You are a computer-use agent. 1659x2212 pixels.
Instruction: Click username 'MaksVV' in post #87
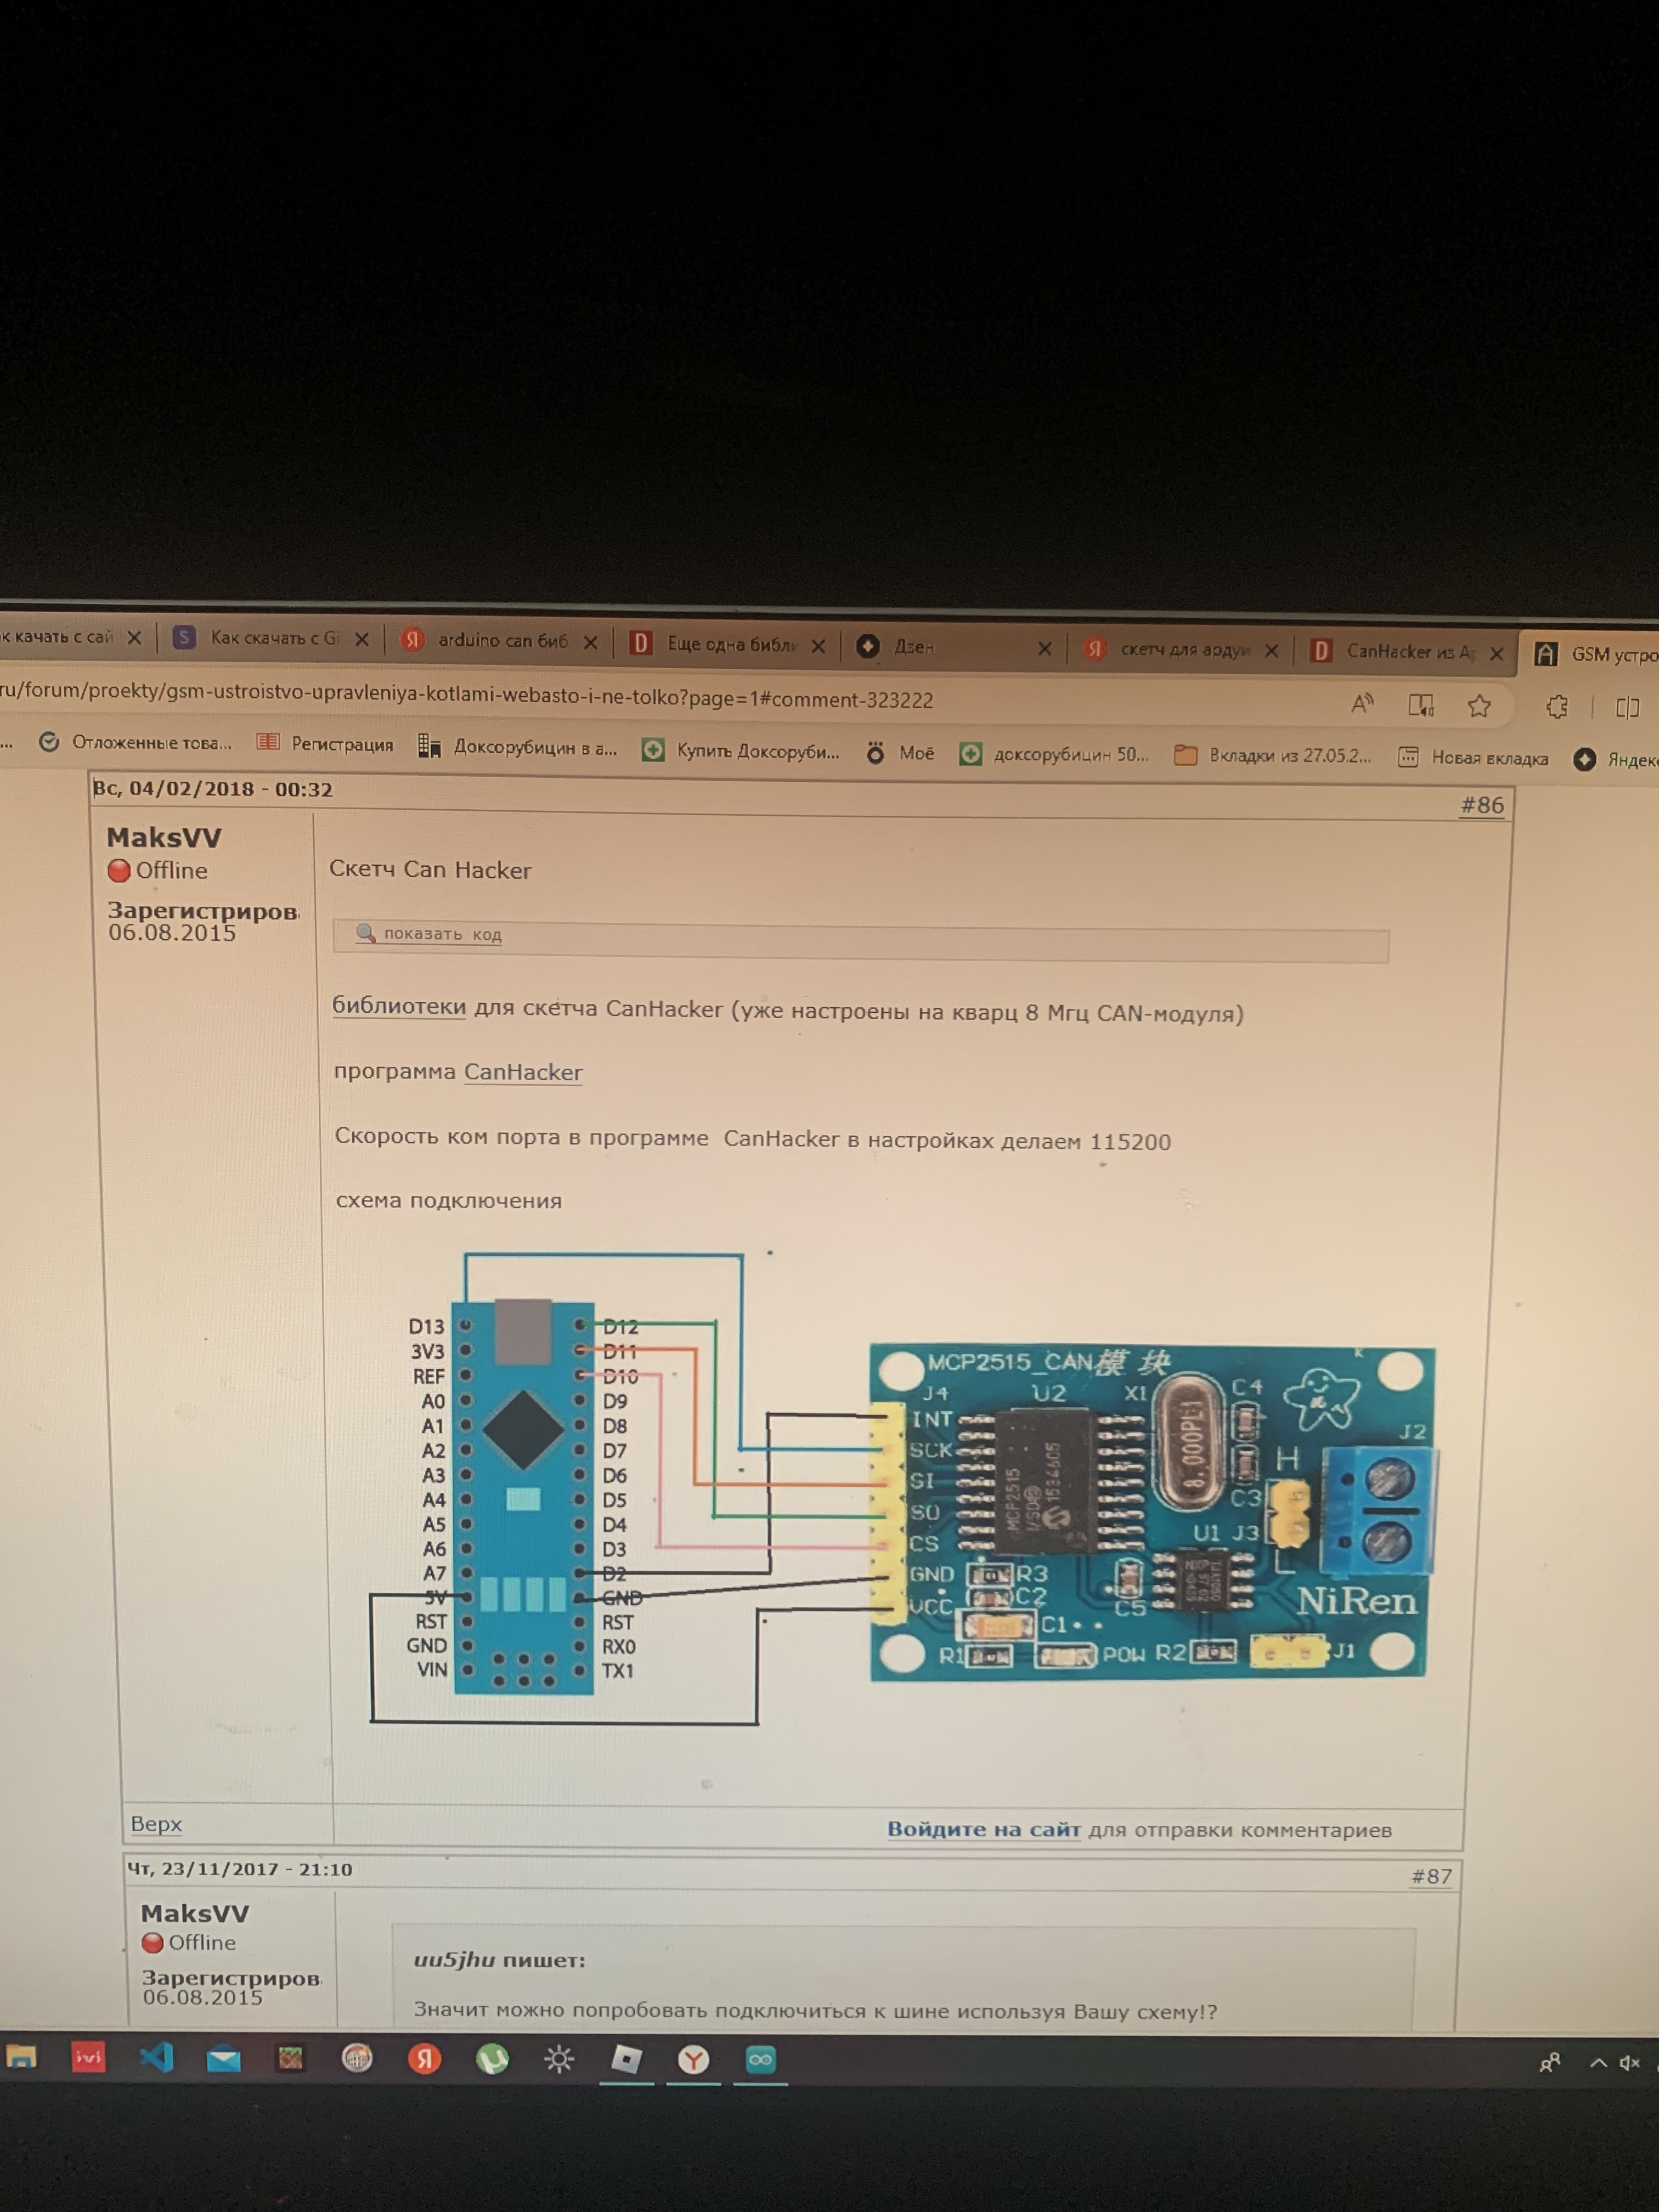click(195, 1913)
